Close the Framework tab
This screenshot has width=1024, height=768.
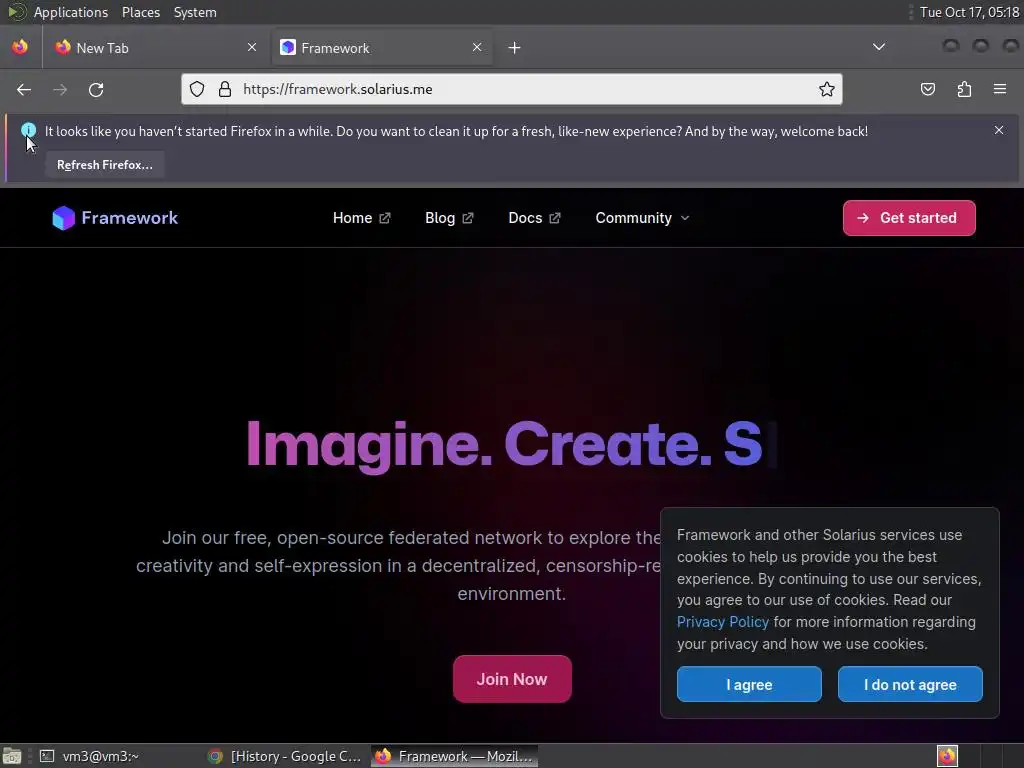477,47
